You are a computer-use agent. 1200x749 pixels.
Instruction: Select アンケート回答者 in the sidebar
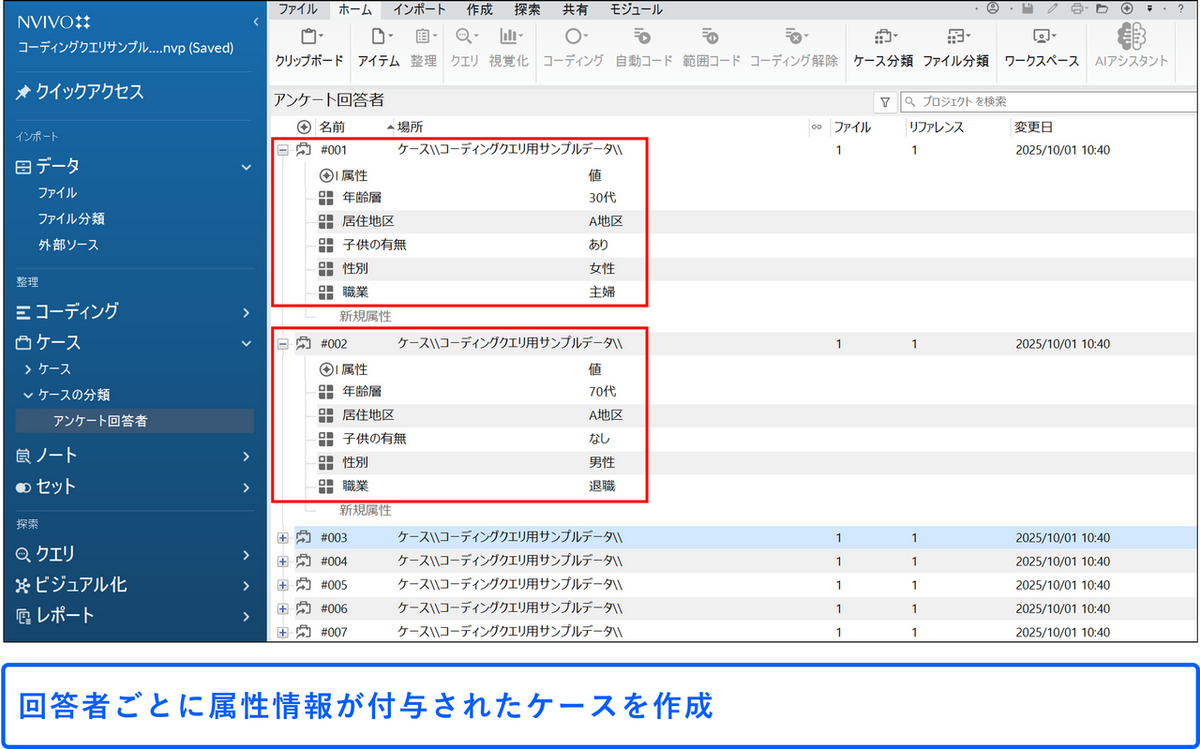[x=100, y=421]
